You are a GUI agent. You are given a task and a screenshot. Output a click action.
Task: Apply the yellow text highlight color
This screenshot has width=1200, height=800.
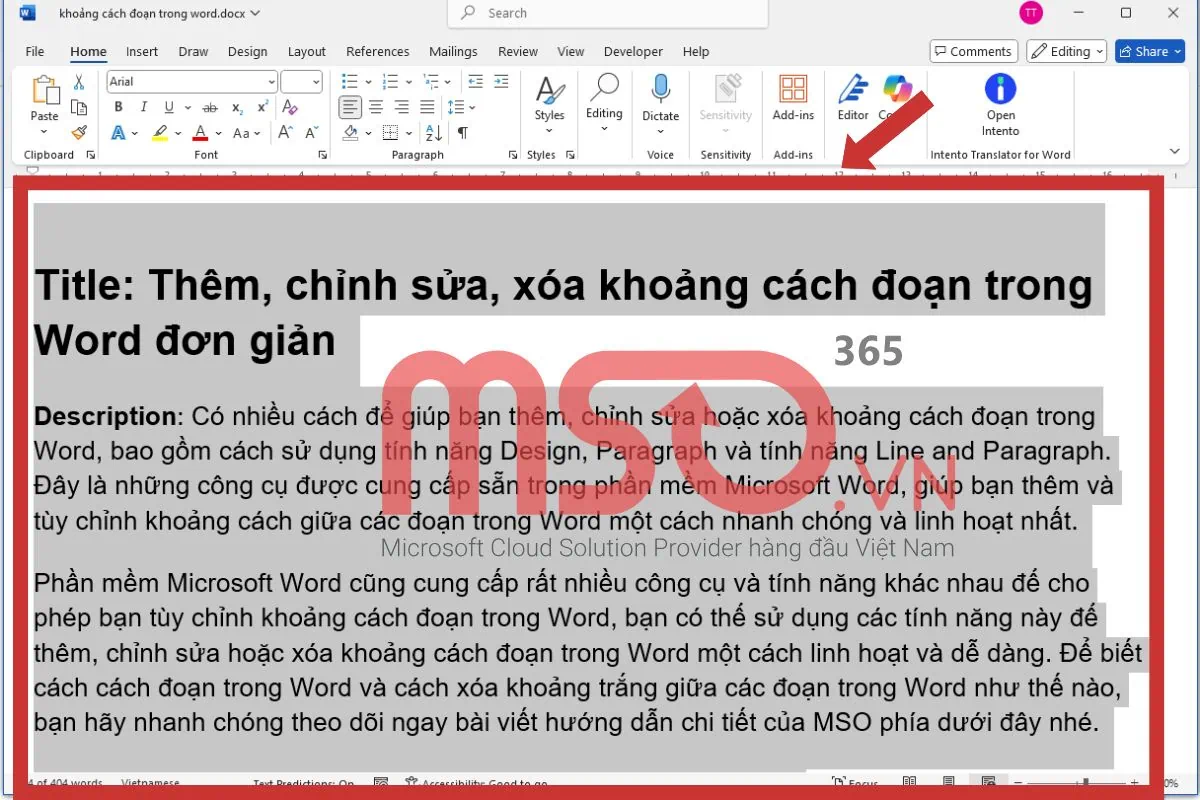(x=160, y=133)
